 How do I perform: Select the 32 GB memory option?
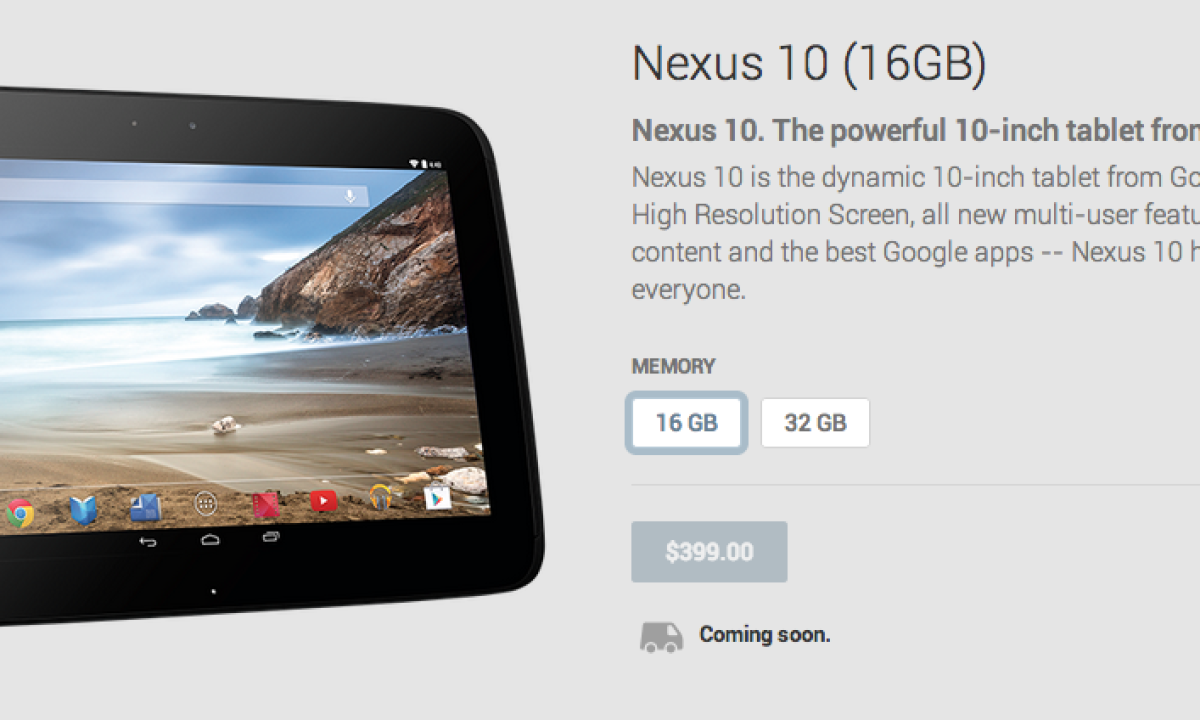pos(815,423)
